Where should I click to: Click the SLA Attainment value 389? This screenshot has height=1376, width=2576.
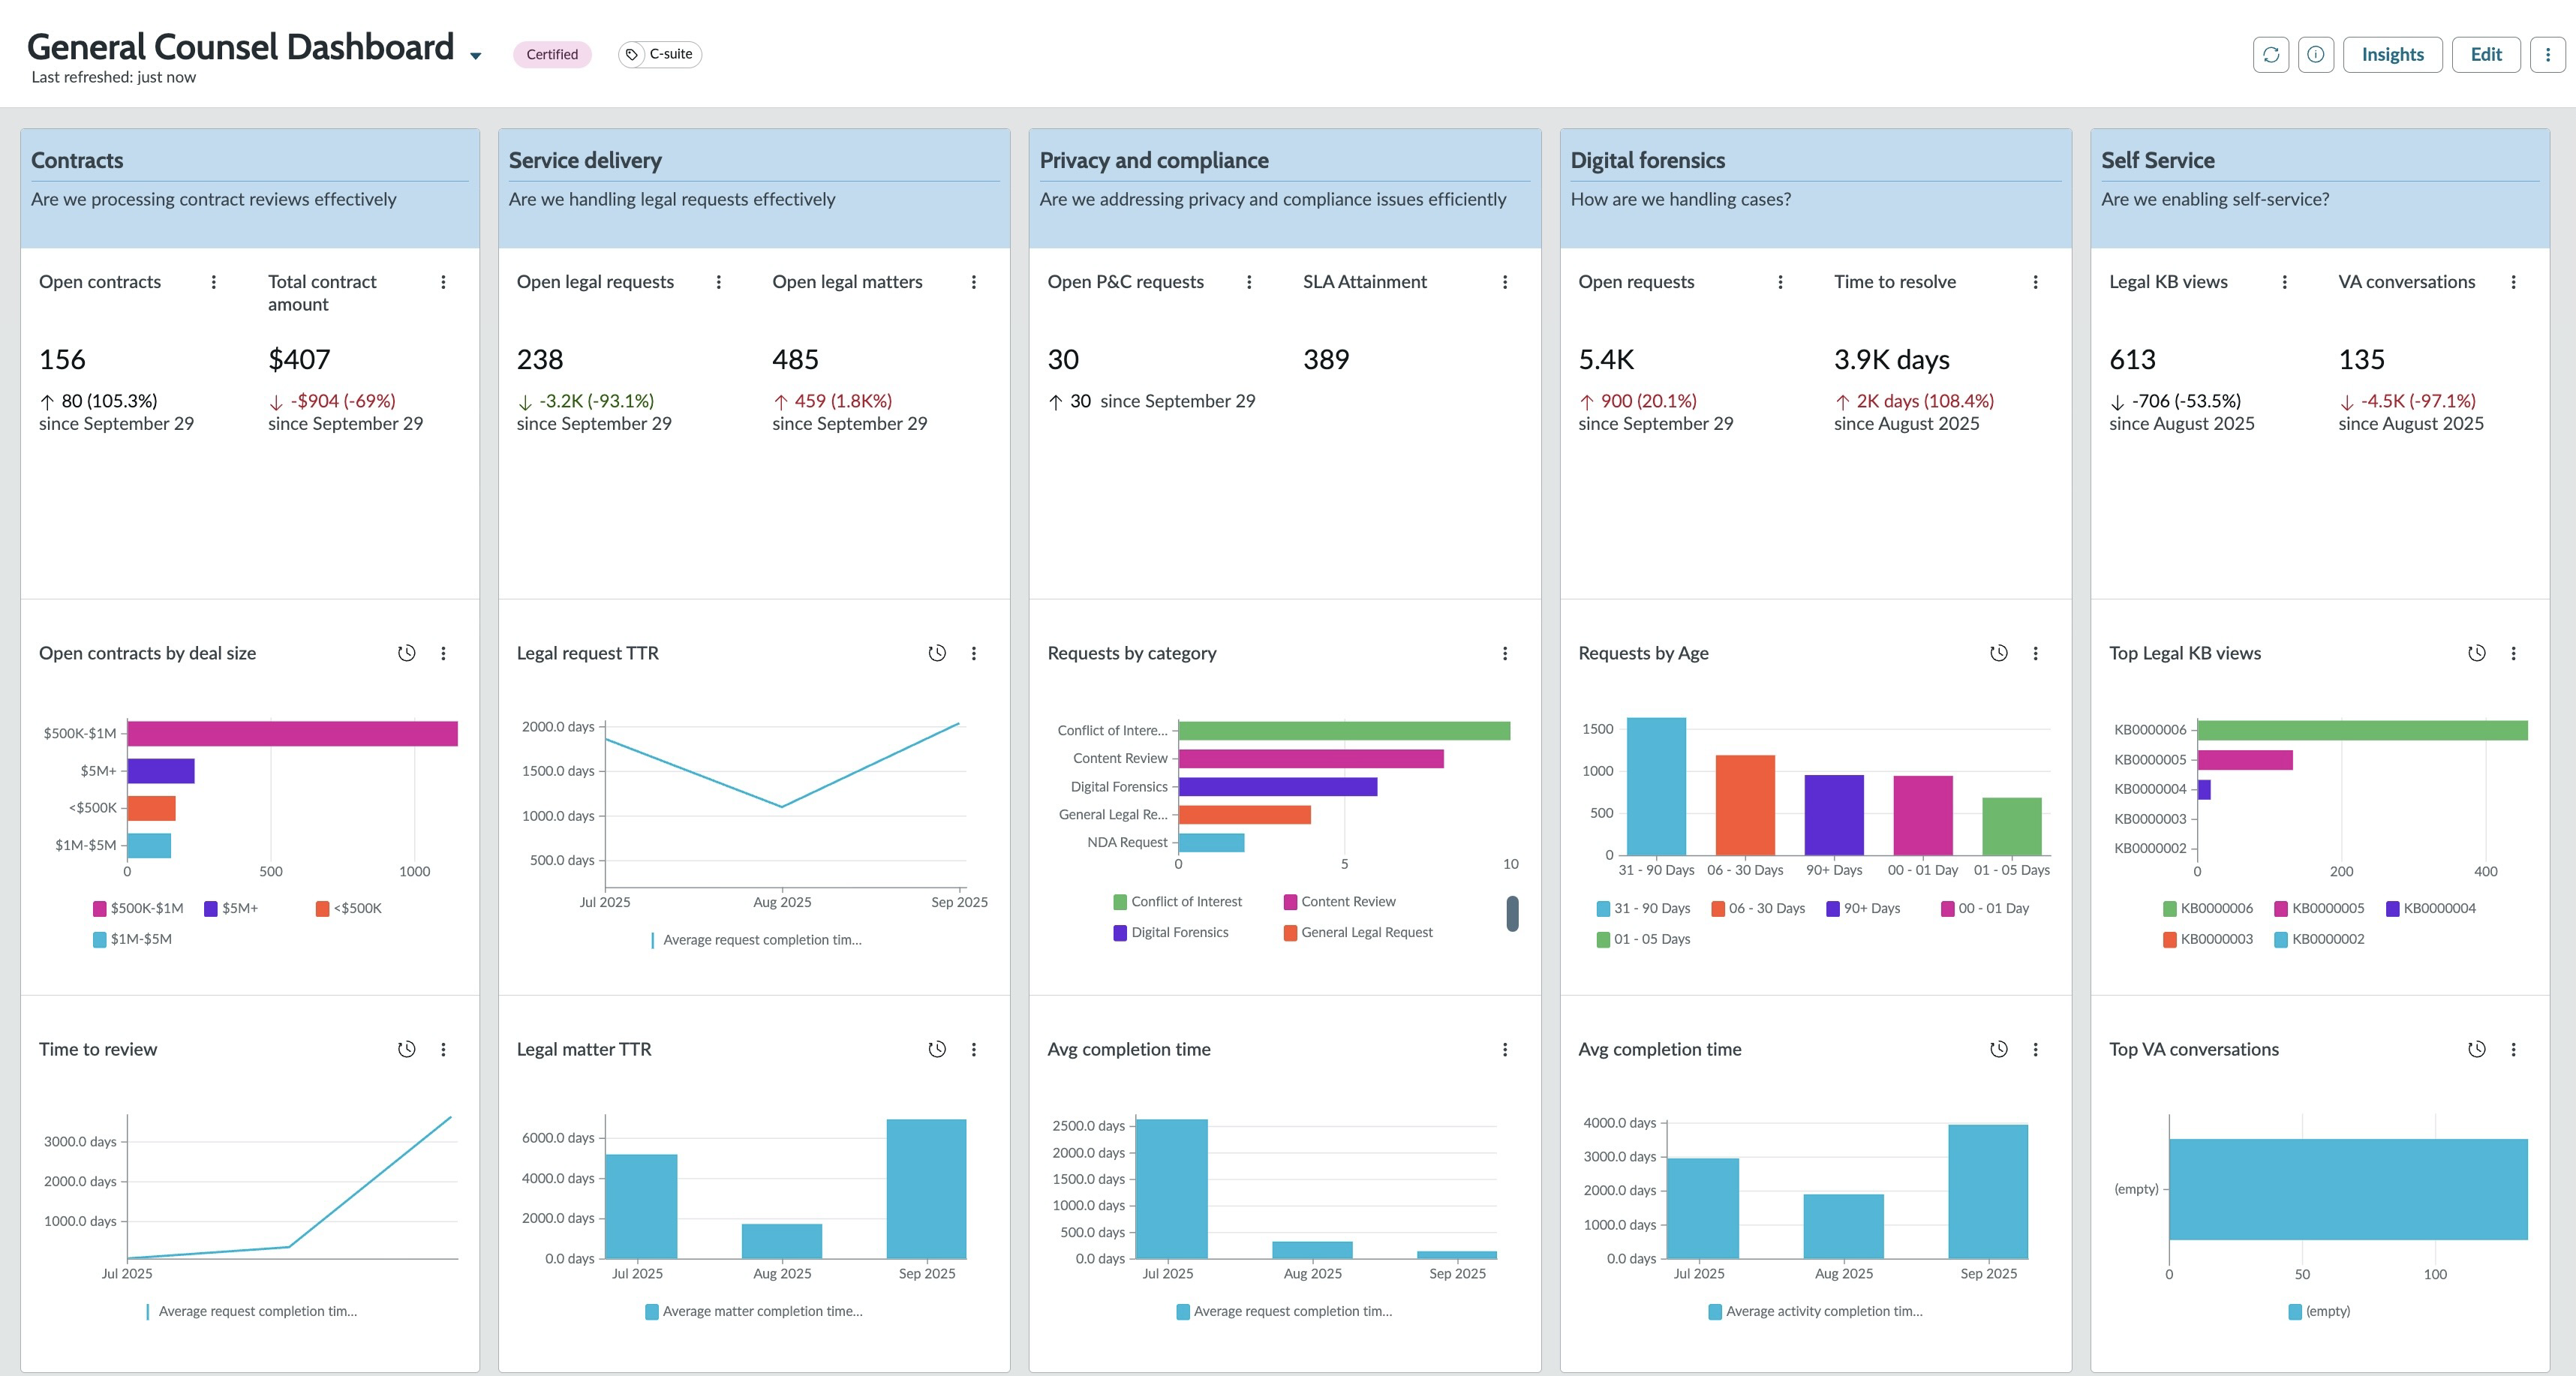pos(1326,359)
